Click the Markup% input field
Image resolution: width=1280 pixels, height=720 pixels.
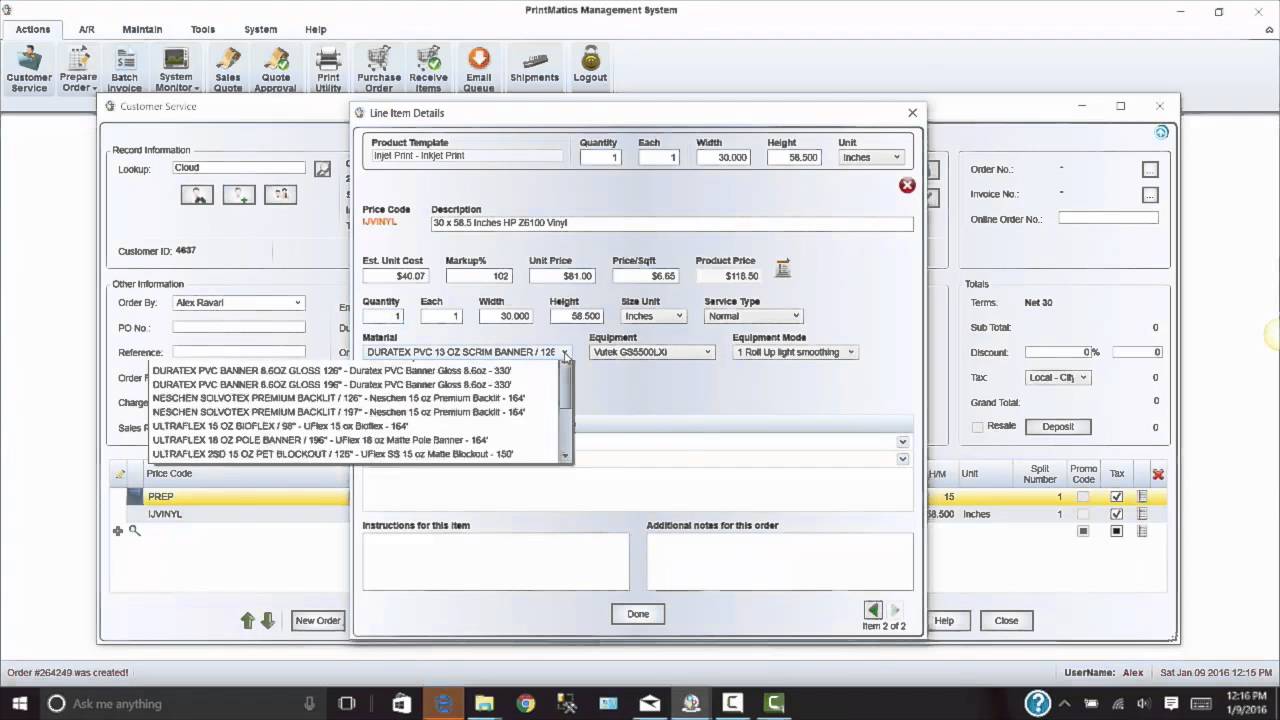click(x=479, y=276)
